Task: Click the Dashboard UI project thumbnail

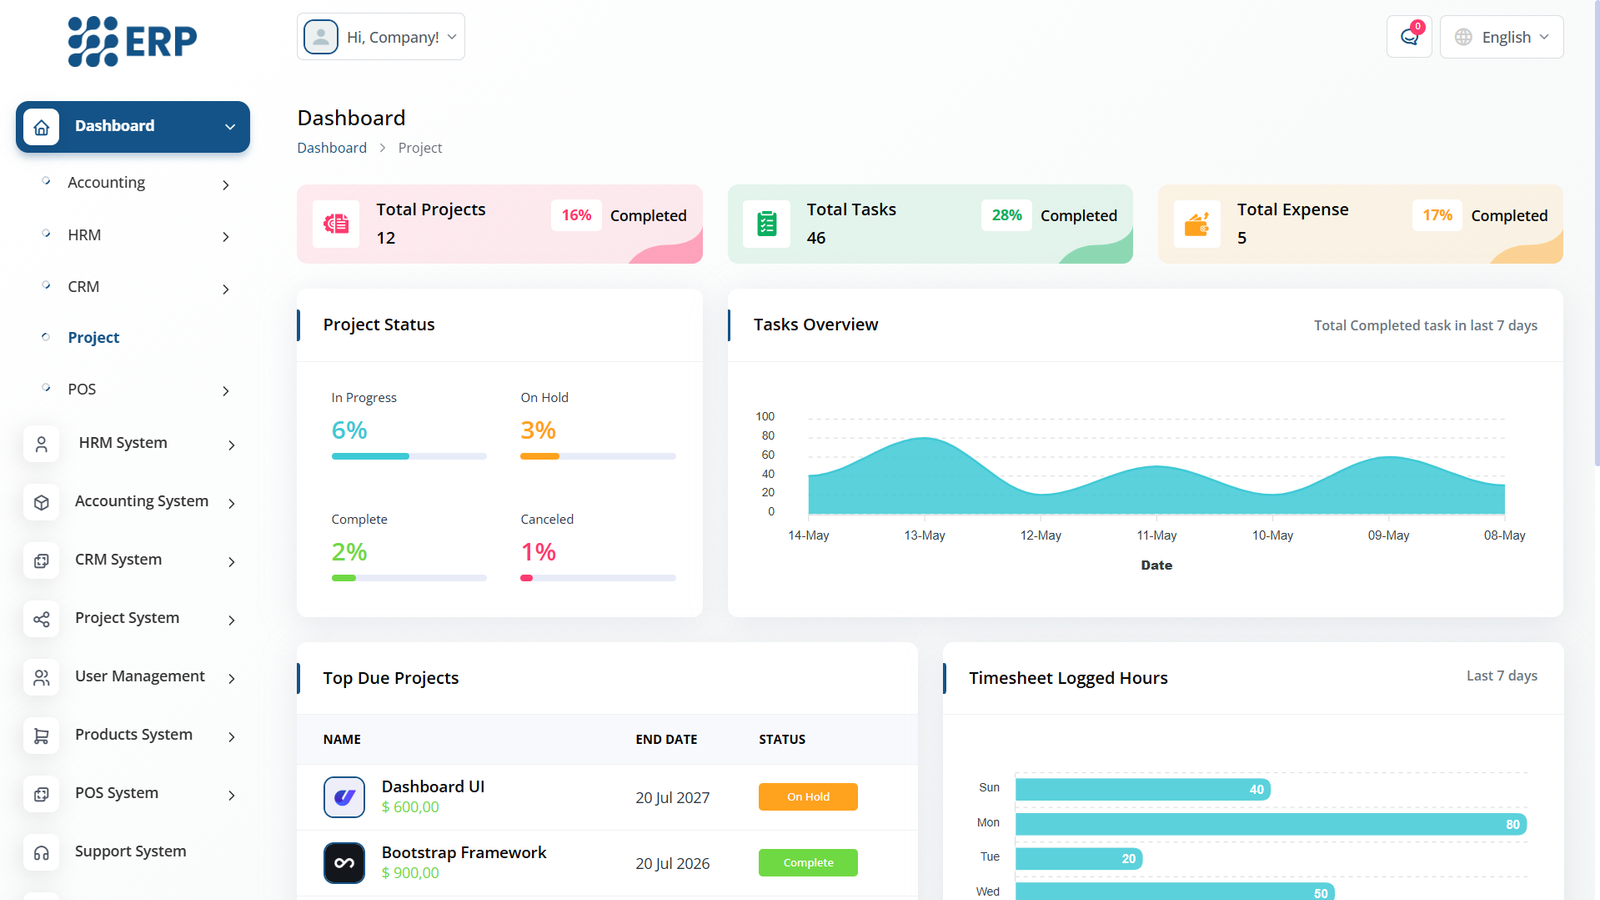Action: (344, 797)
